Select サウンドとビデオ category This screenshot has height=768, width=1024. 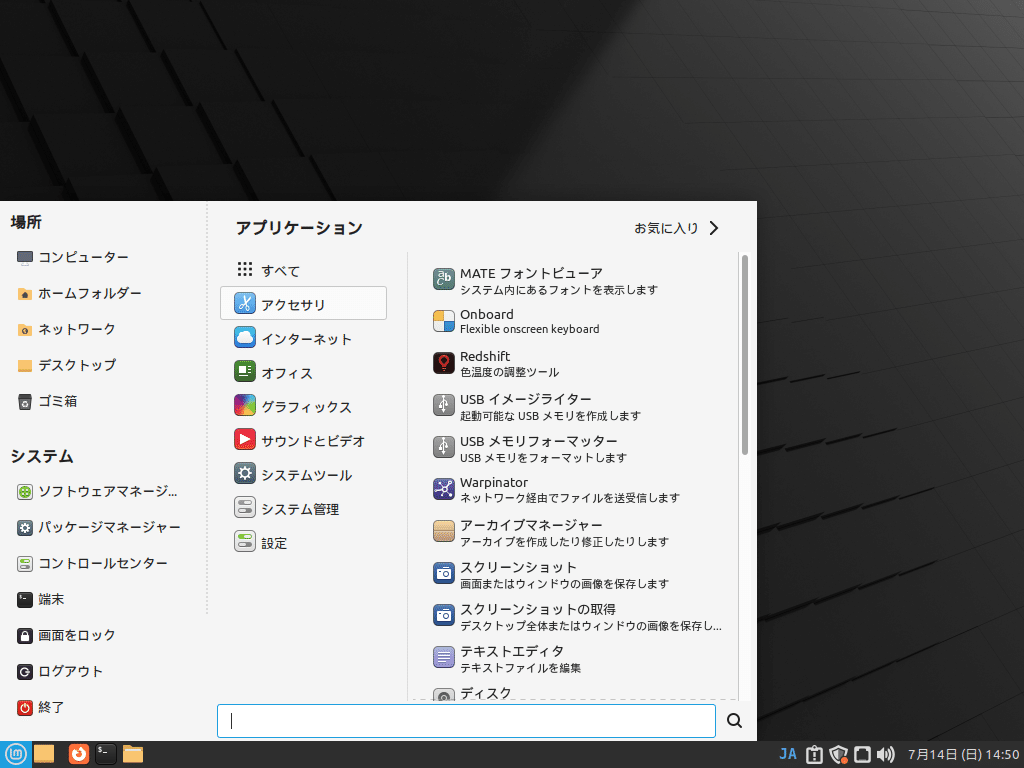[x=303, y=440]
